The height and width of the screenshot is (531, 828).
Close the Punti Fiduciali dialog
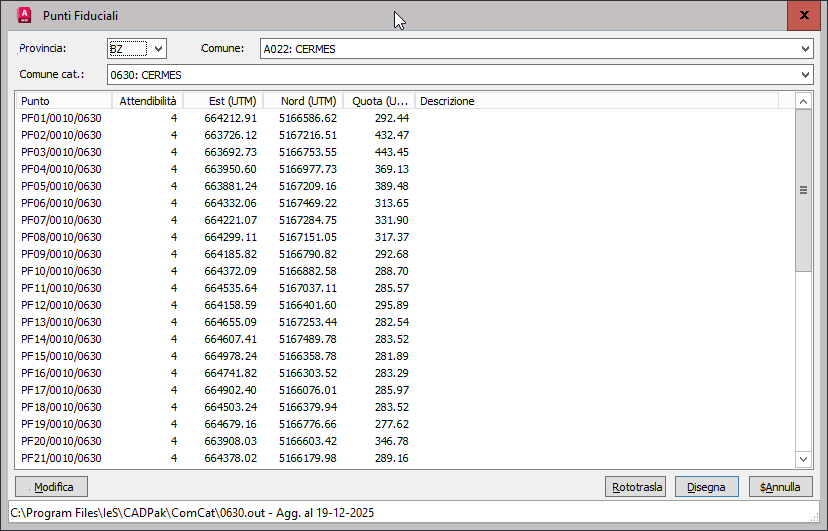(x=804, y=15)
